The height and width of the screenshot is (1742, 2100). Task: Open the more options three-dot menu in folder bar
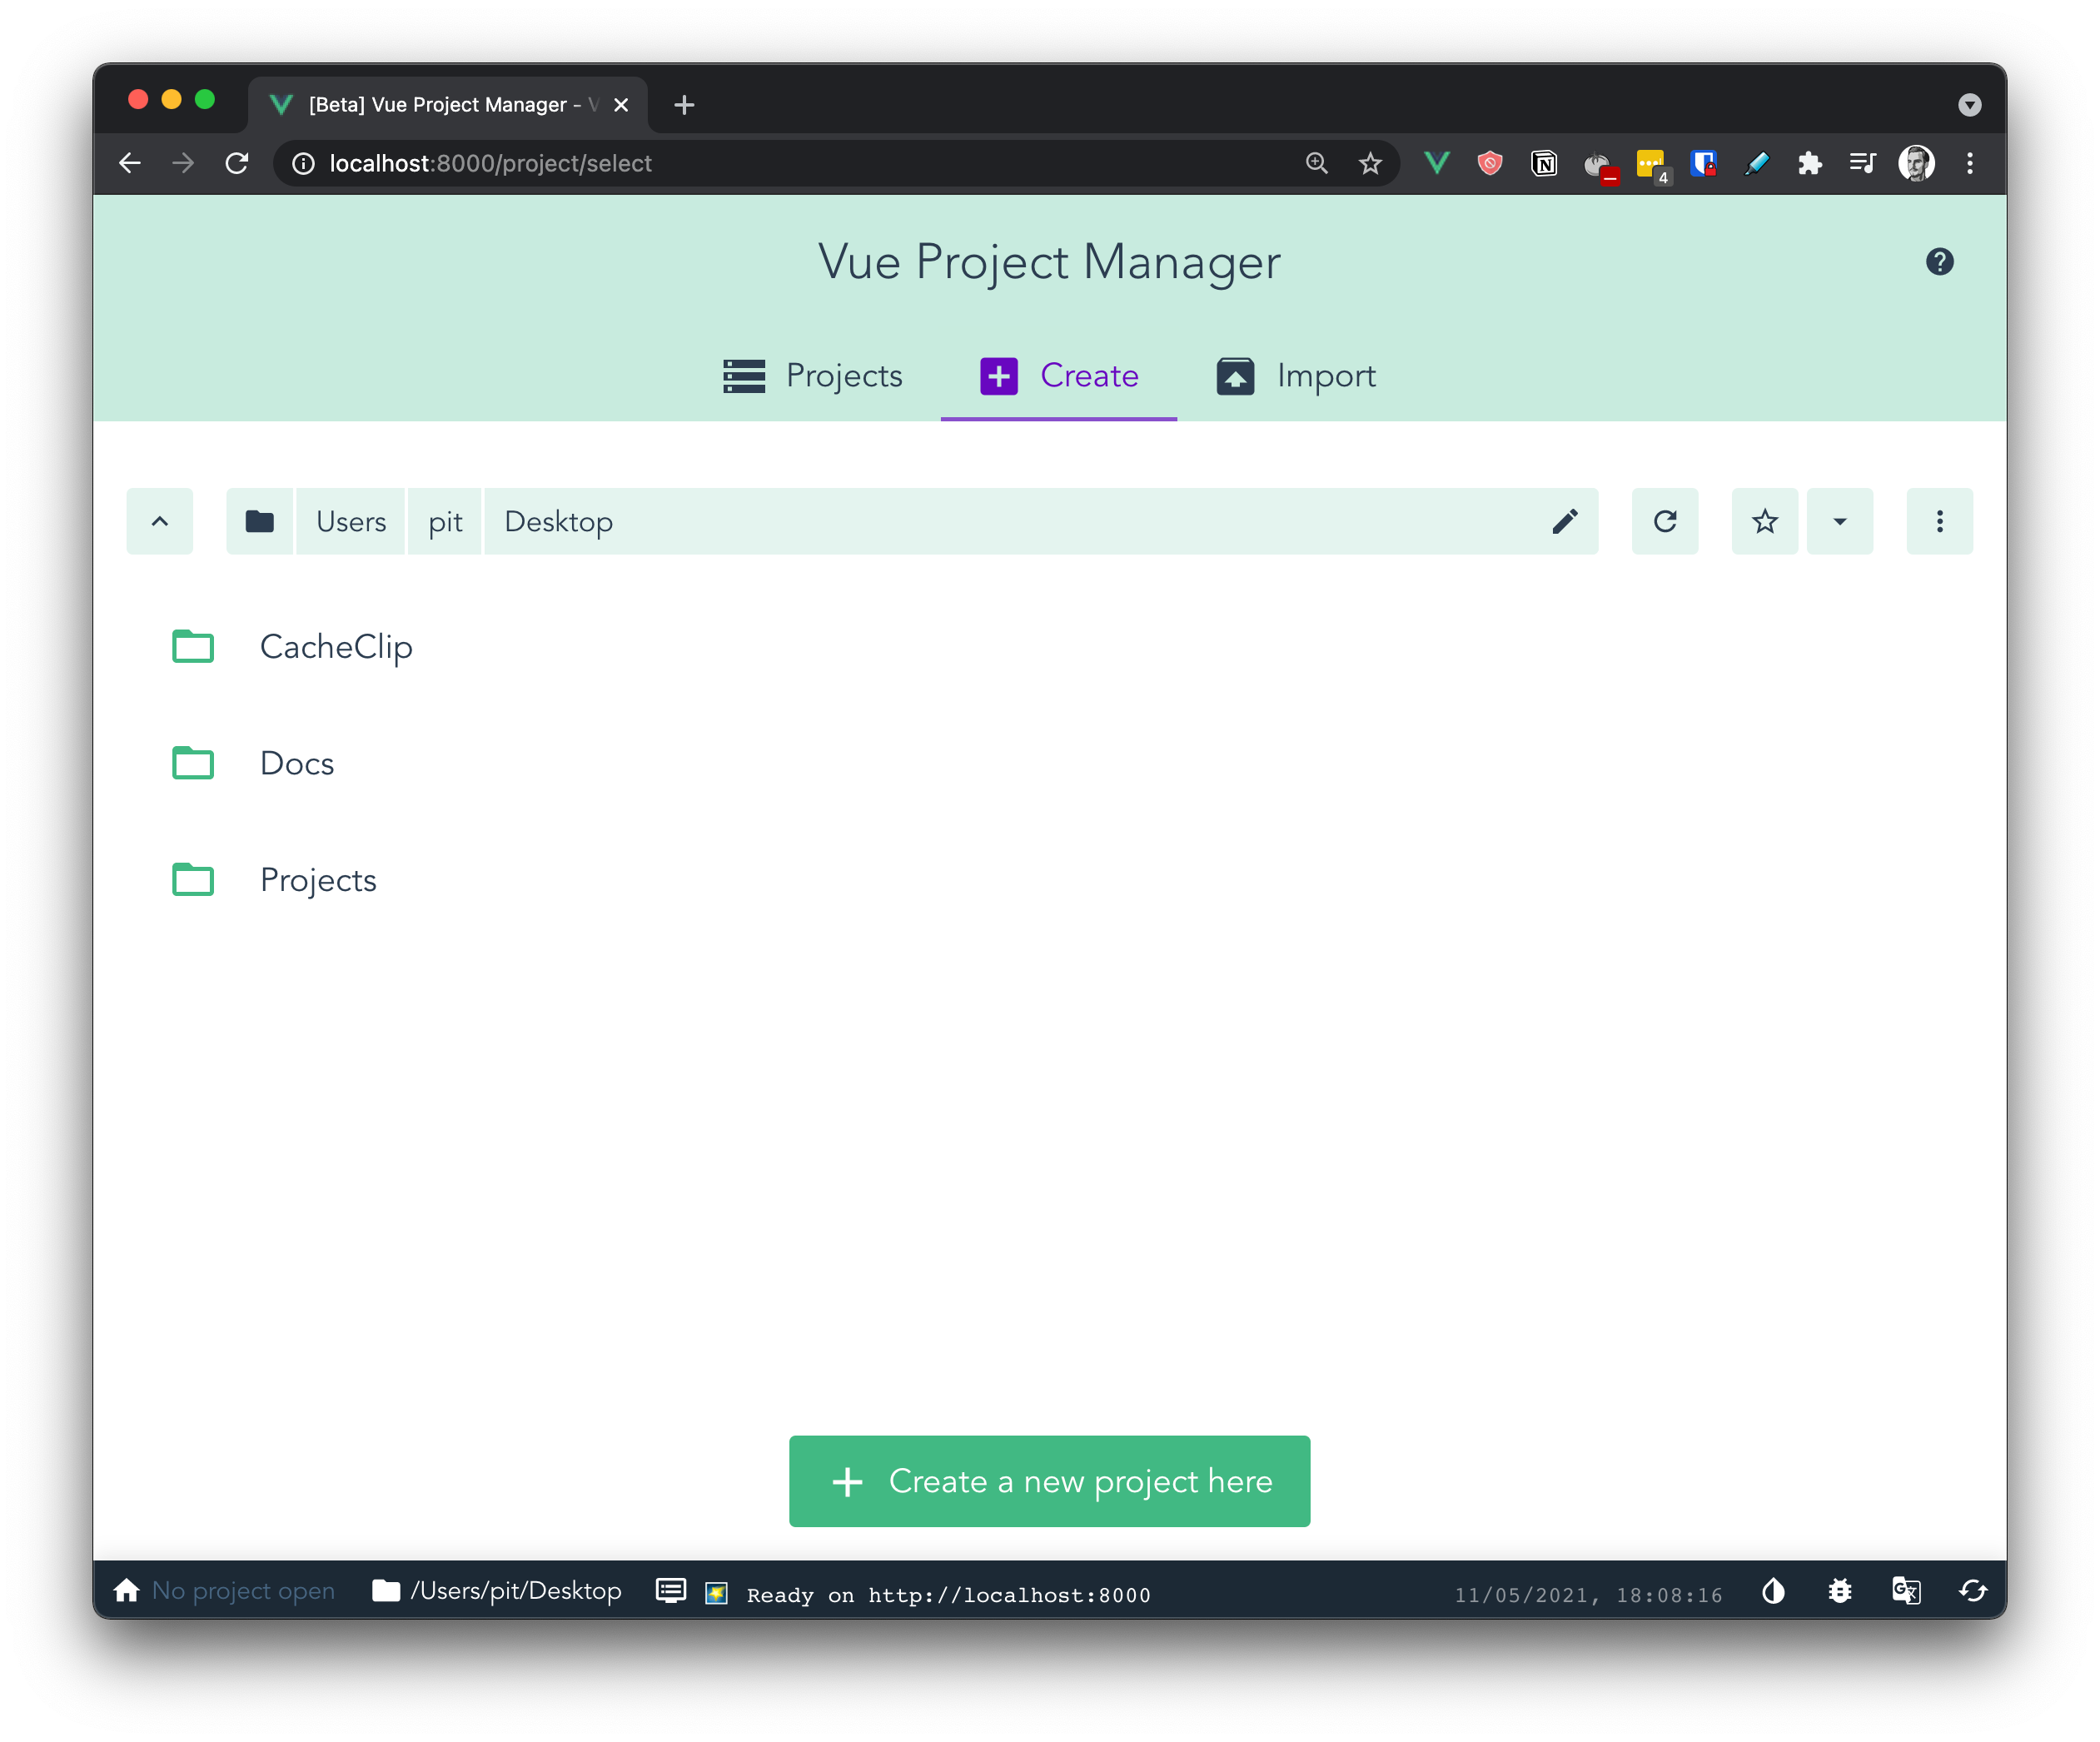(1940, 521)
